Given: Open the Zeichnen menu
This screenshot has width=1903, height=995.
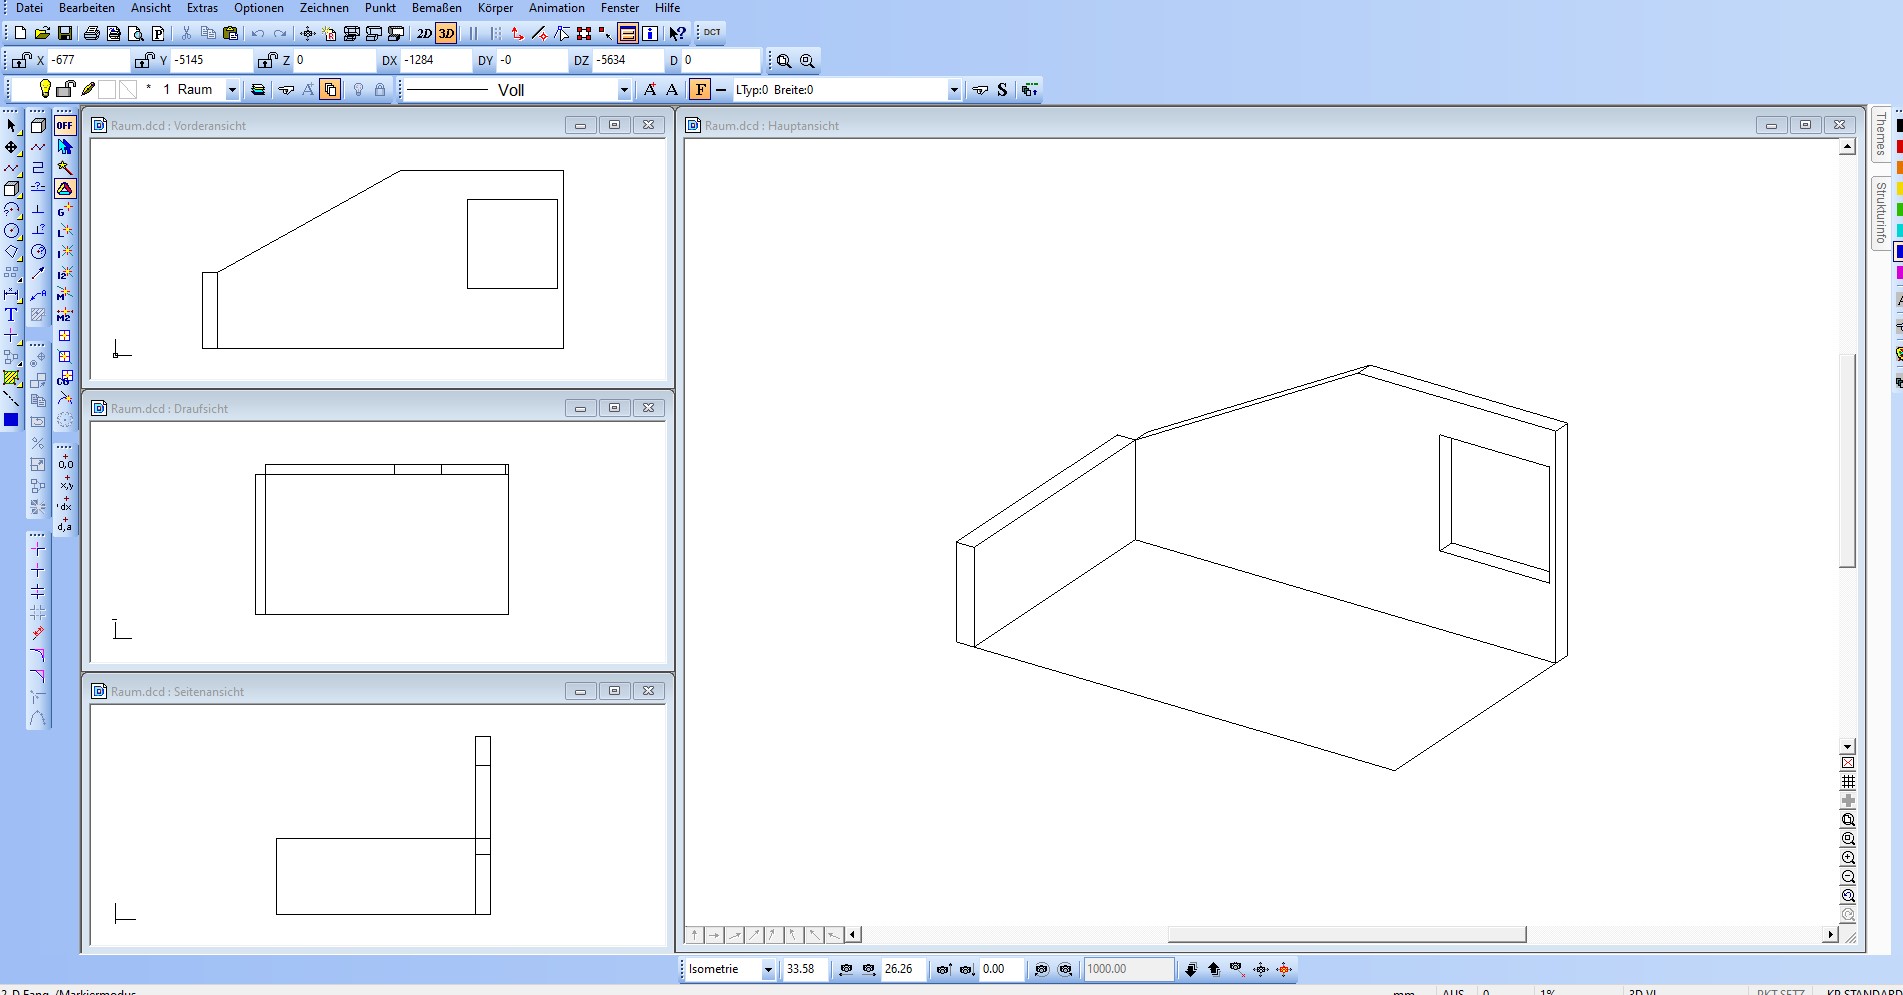Looking at the screenshot, I should (324, 8).
